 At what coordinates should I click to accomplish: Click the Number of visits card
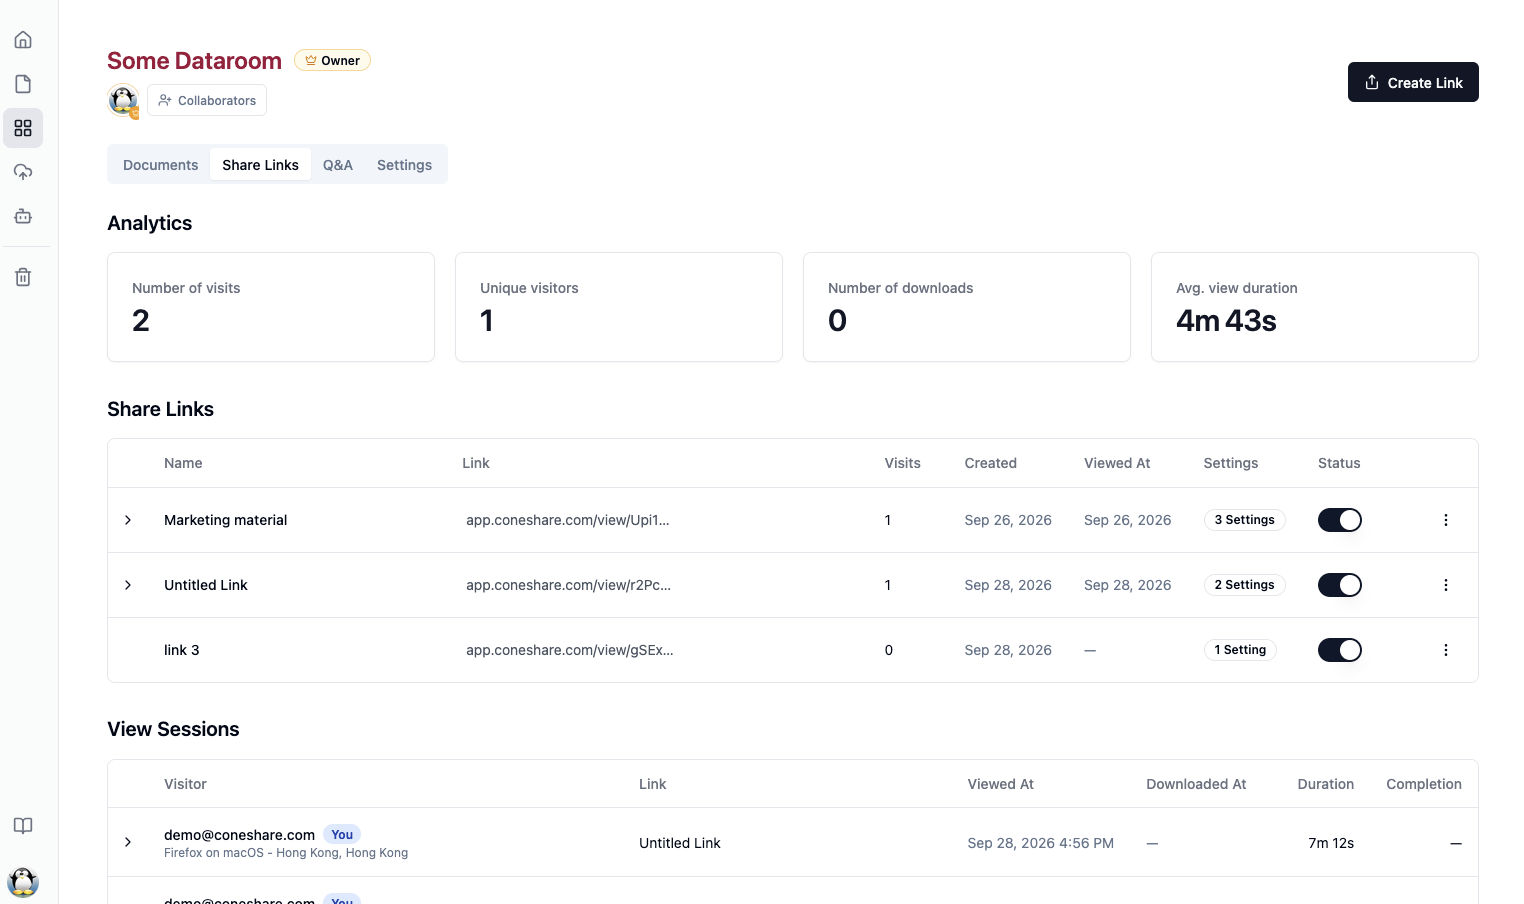coord(271,307)
